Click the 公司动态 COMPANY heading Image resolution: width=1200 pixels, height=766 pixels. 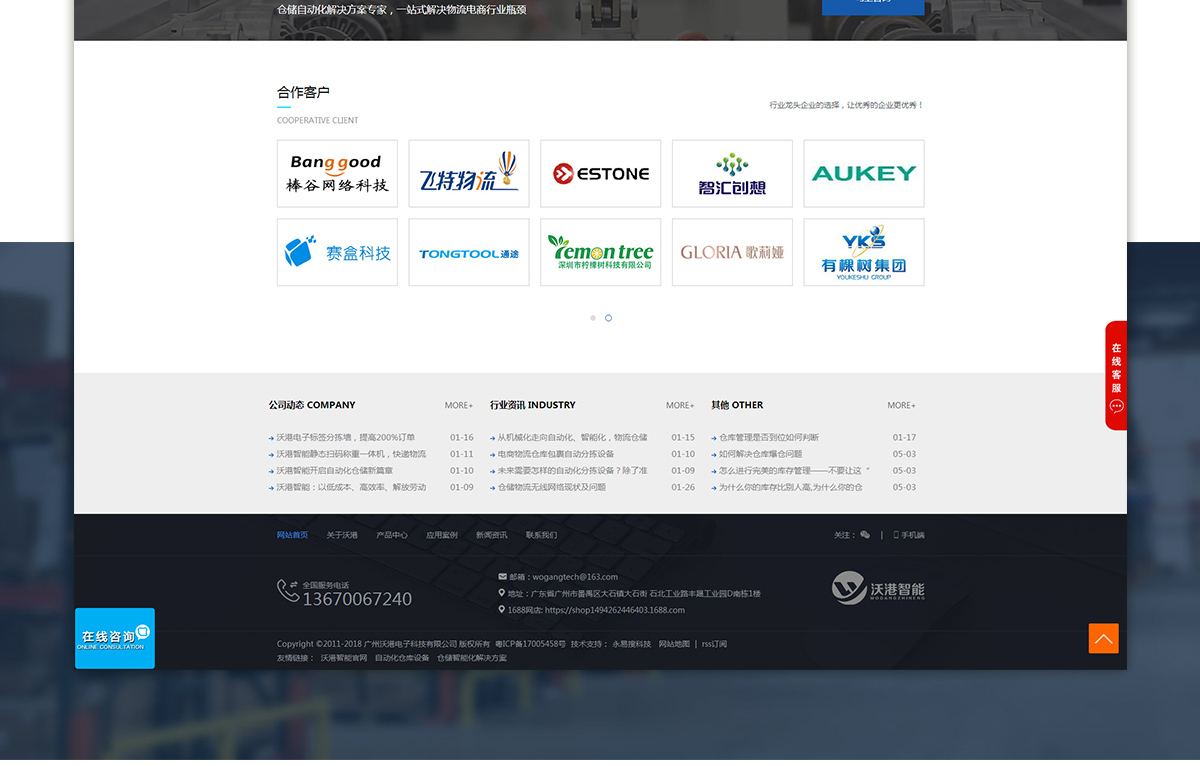point(312,405)
